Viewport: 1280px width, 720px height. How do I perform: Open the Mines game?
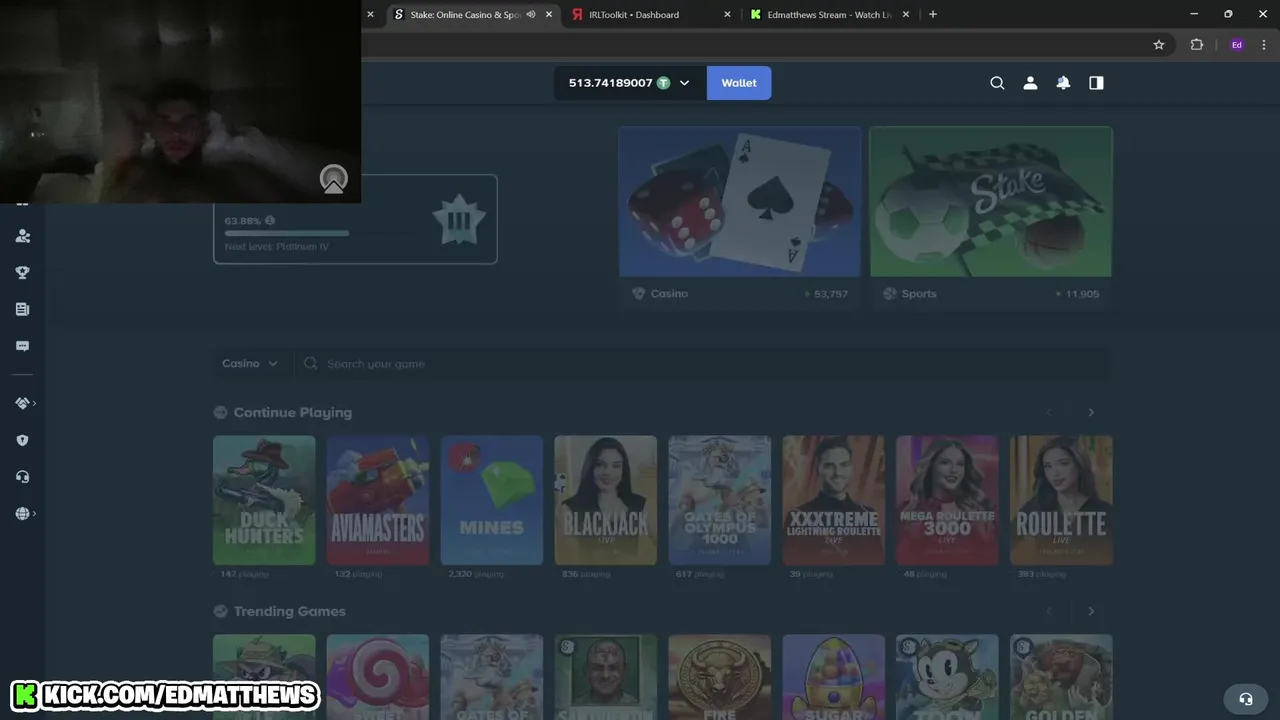pyautogui.click(x=492, y=500)
